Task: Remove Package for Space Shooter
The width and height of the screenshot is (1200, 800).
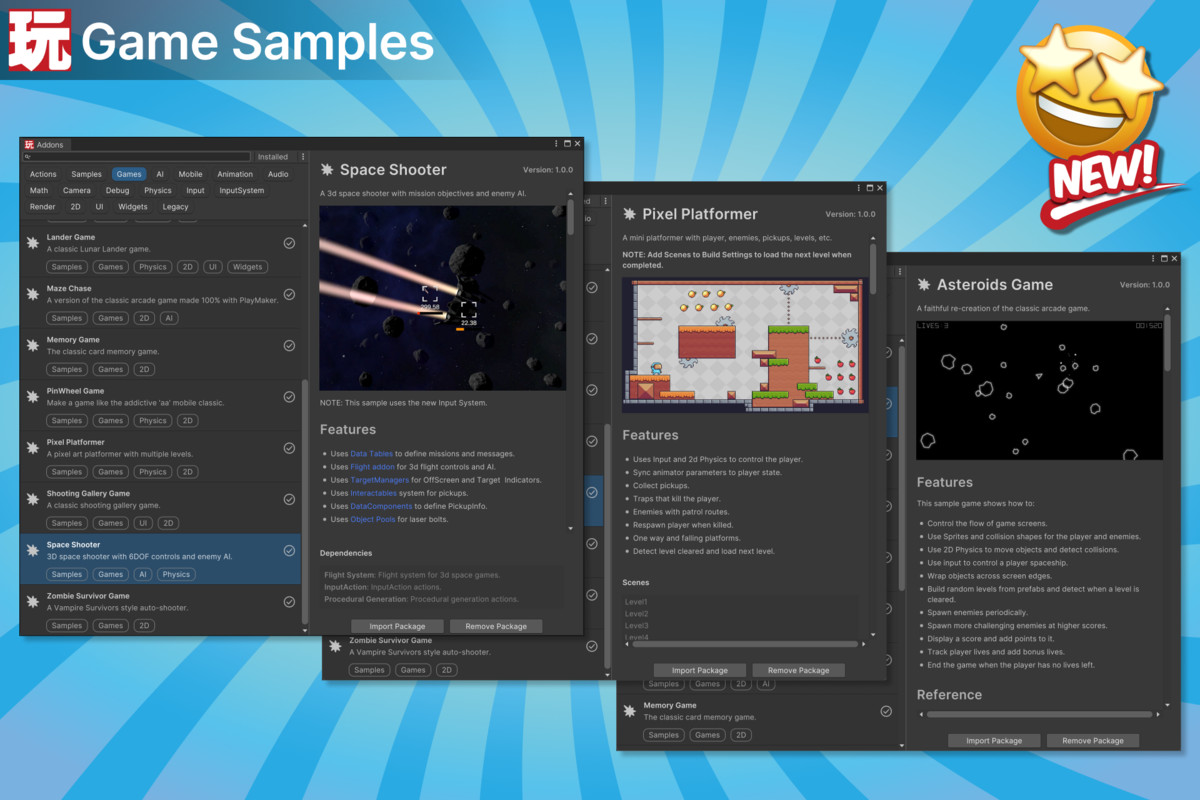Action: tap(497, 626)
